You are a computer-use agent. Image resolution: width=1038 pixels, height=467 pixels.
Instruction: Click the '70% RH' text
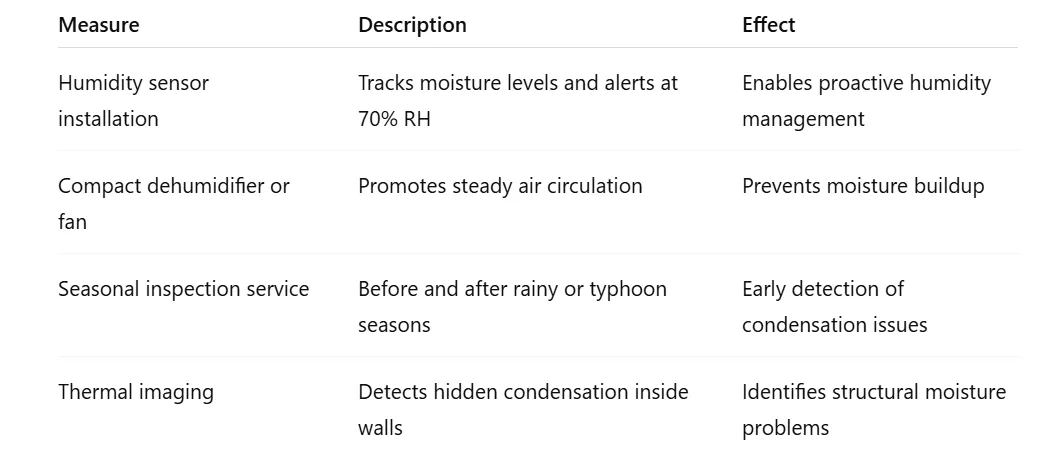pos(396,119)
